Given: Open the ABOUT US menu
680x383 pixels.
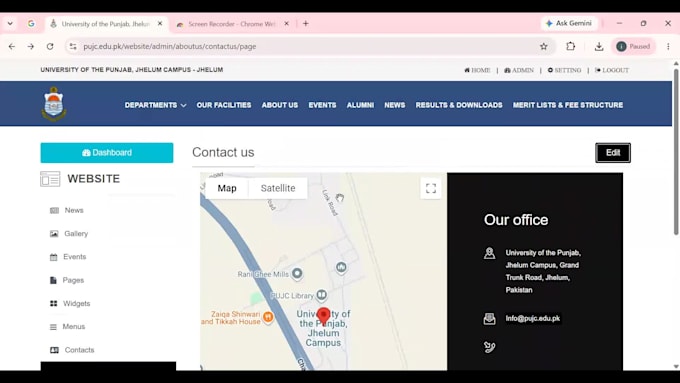Looking at the screenshot, I should point(280,105).
